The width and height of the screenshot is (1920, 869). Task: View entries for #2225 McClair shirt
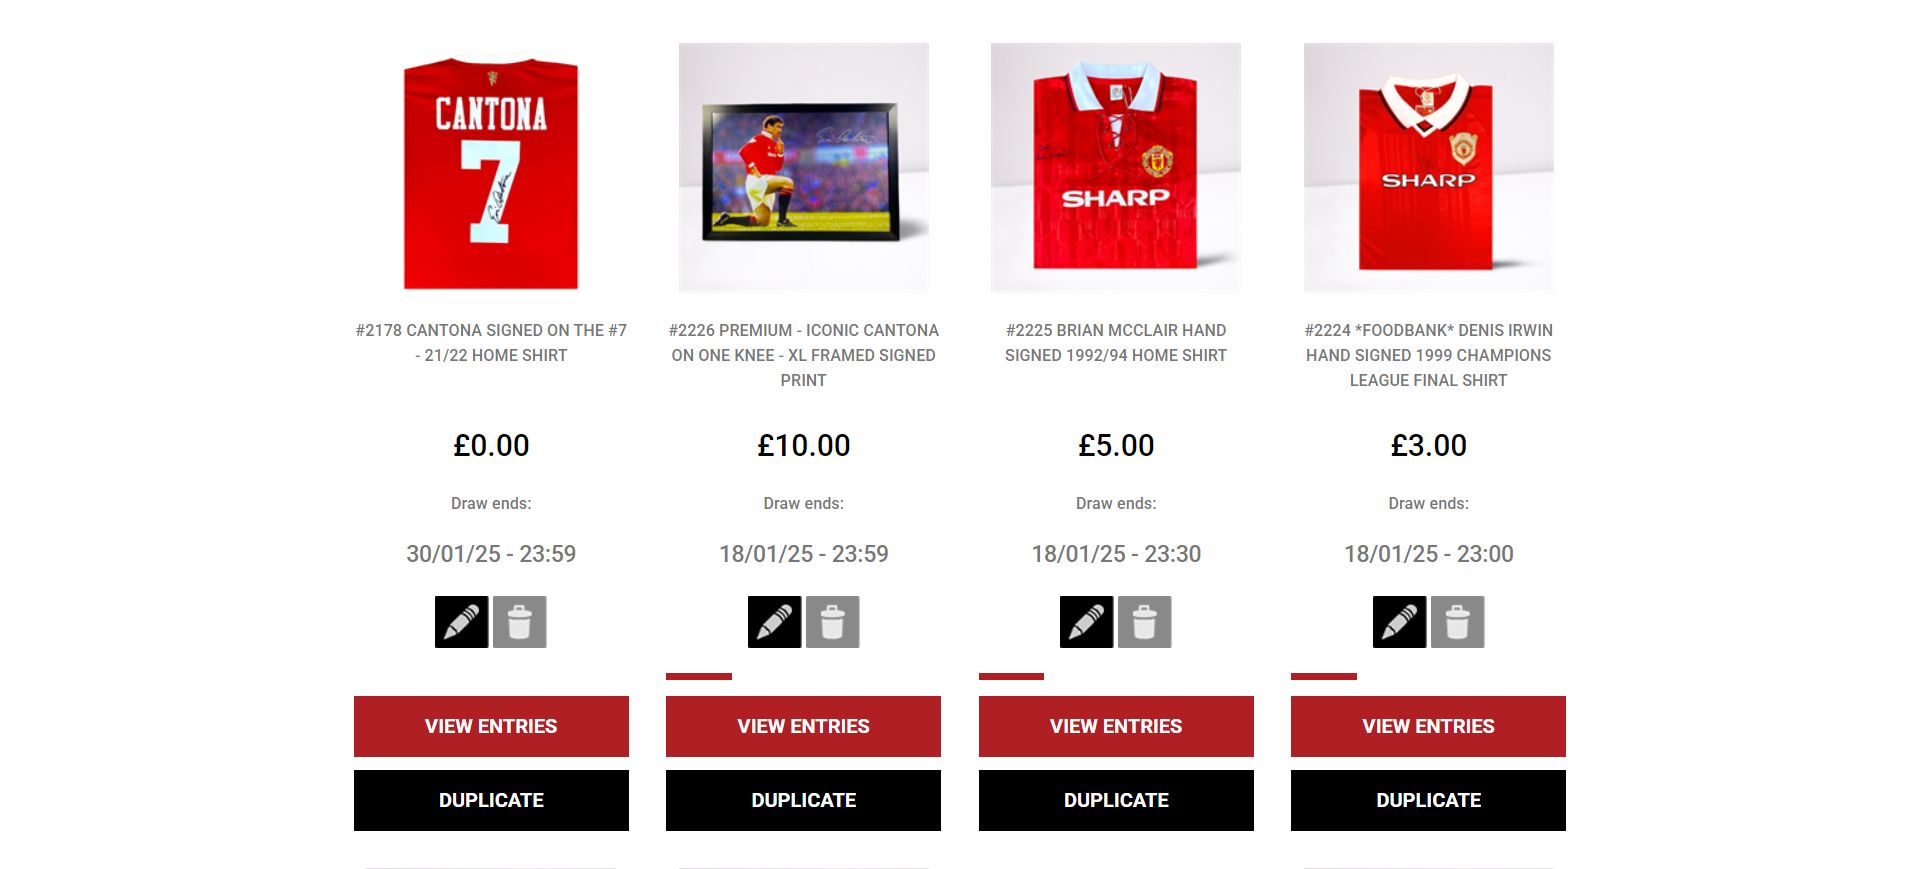1116,726
